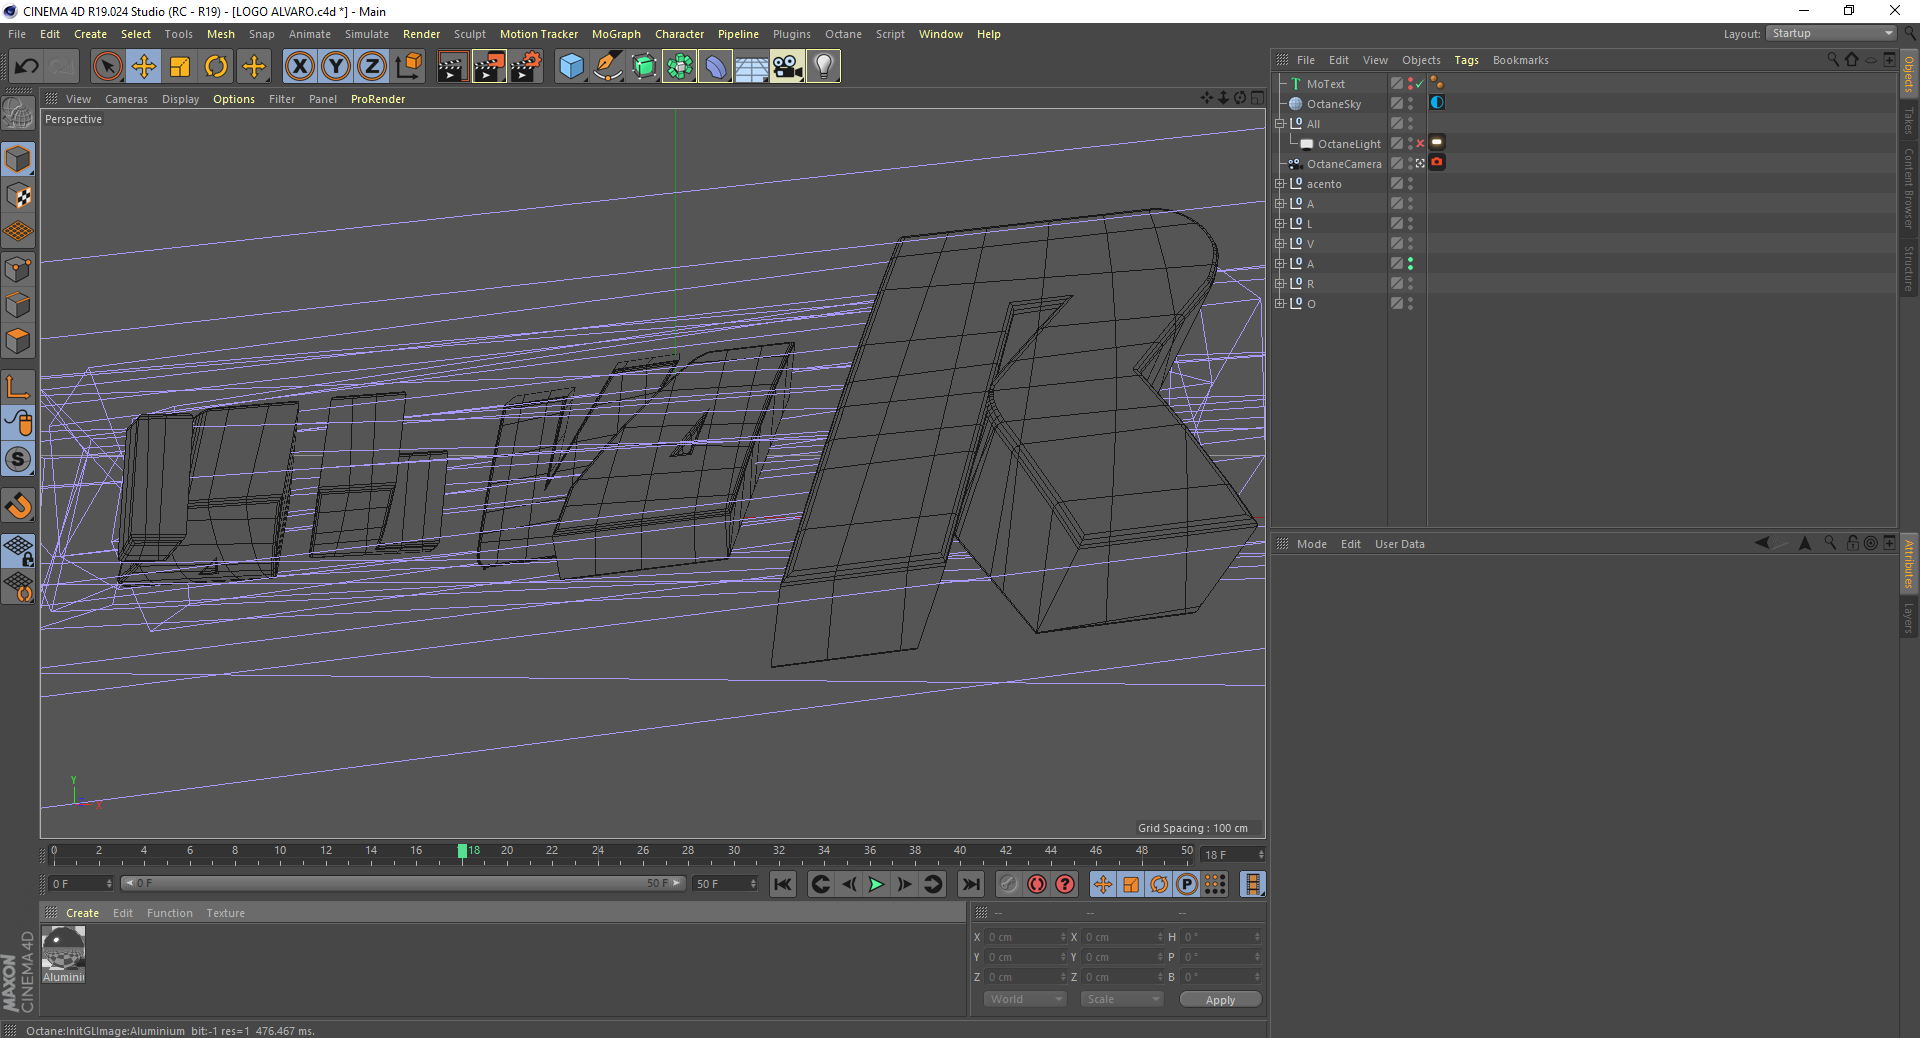The image size is (1920, 1038).
Task: Select the Aluminium material thumbnail
Action: click(x=64, y=949)
